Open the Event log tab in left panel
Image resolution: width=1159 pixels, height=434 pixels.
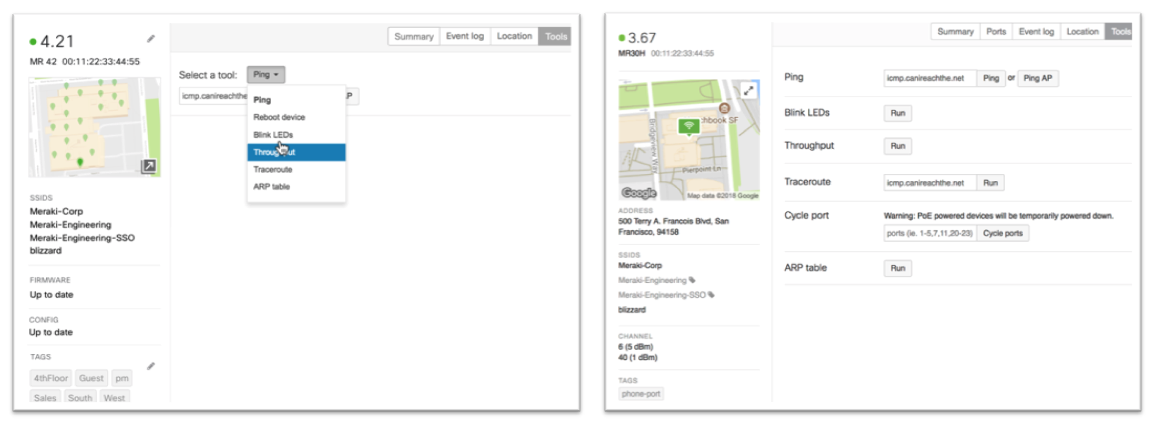pos(465,37)
